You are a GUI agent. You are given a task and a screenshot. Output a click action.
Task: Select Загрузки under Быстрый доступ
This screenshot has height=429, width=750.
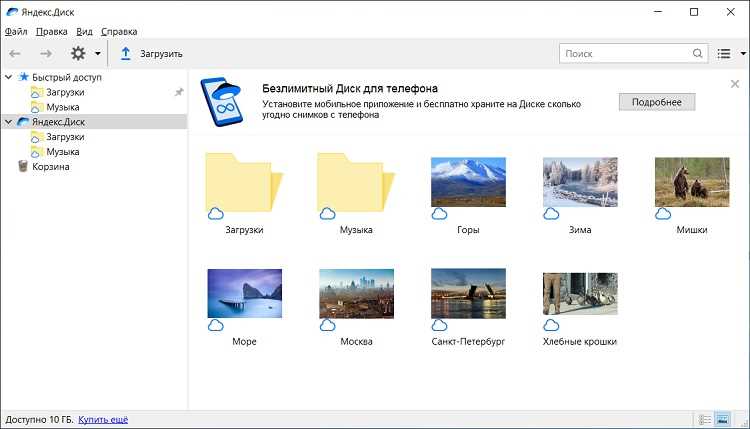(x=65, y=92)
